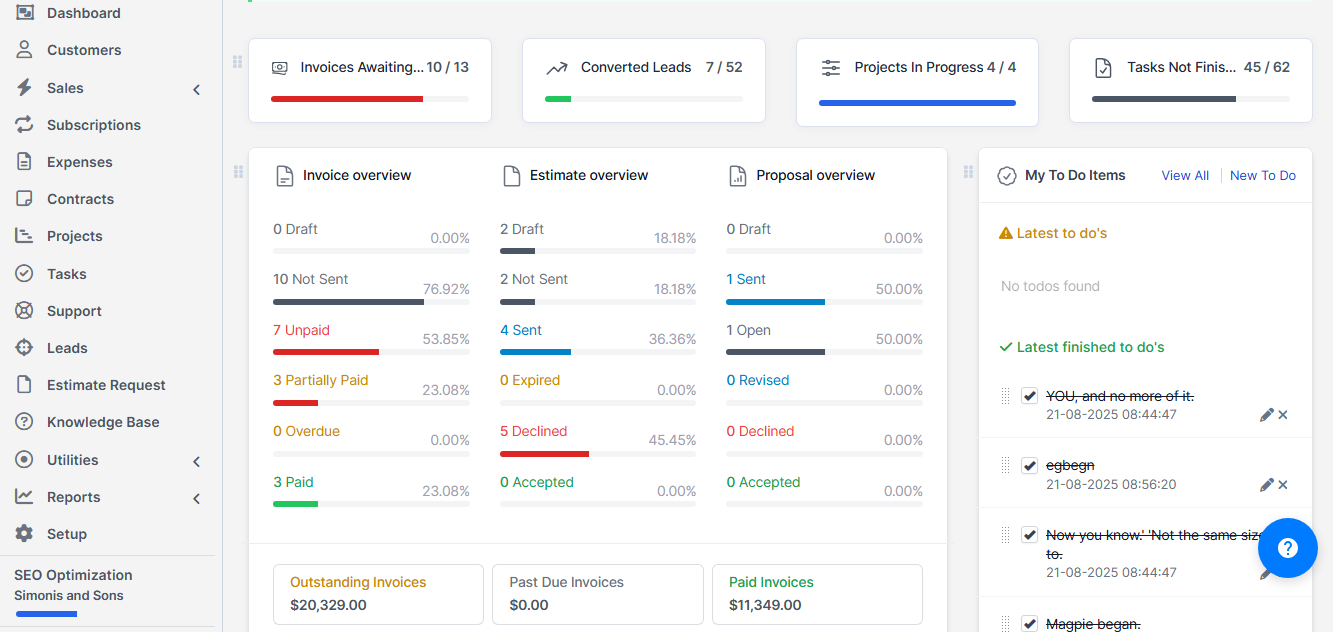
Task: Click the Invoices Awaiting red progress bar
Action: (347, 99)
